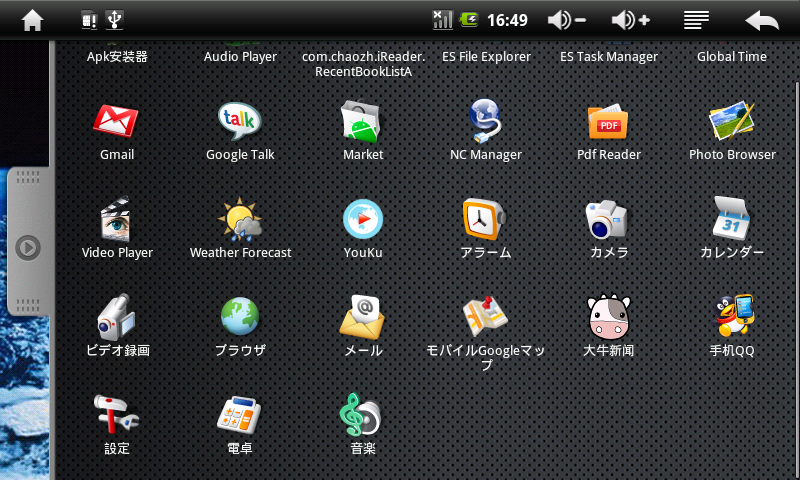
Task: Open Weather Forecast app
Action: click(x=240, y=219)
